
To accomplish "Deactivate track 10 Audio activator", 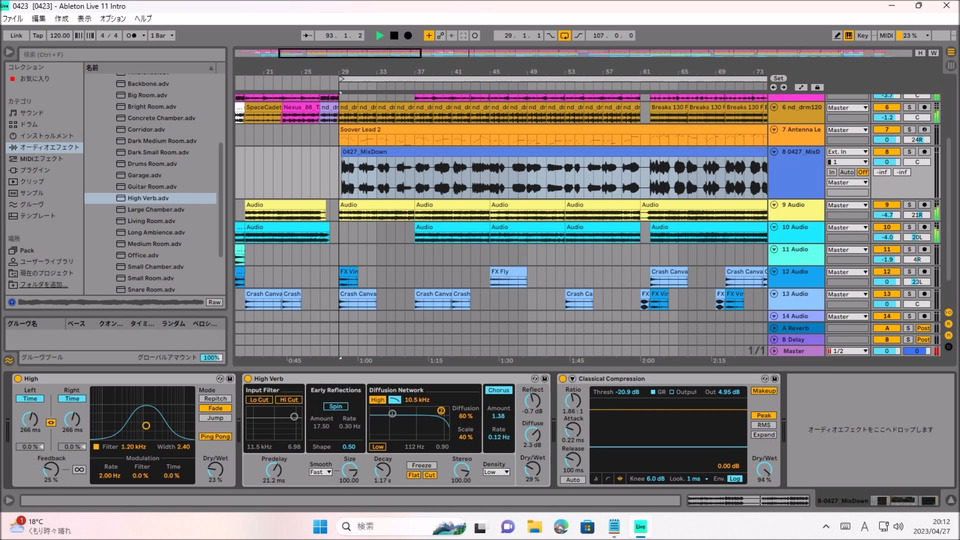I will click(885, 227).
